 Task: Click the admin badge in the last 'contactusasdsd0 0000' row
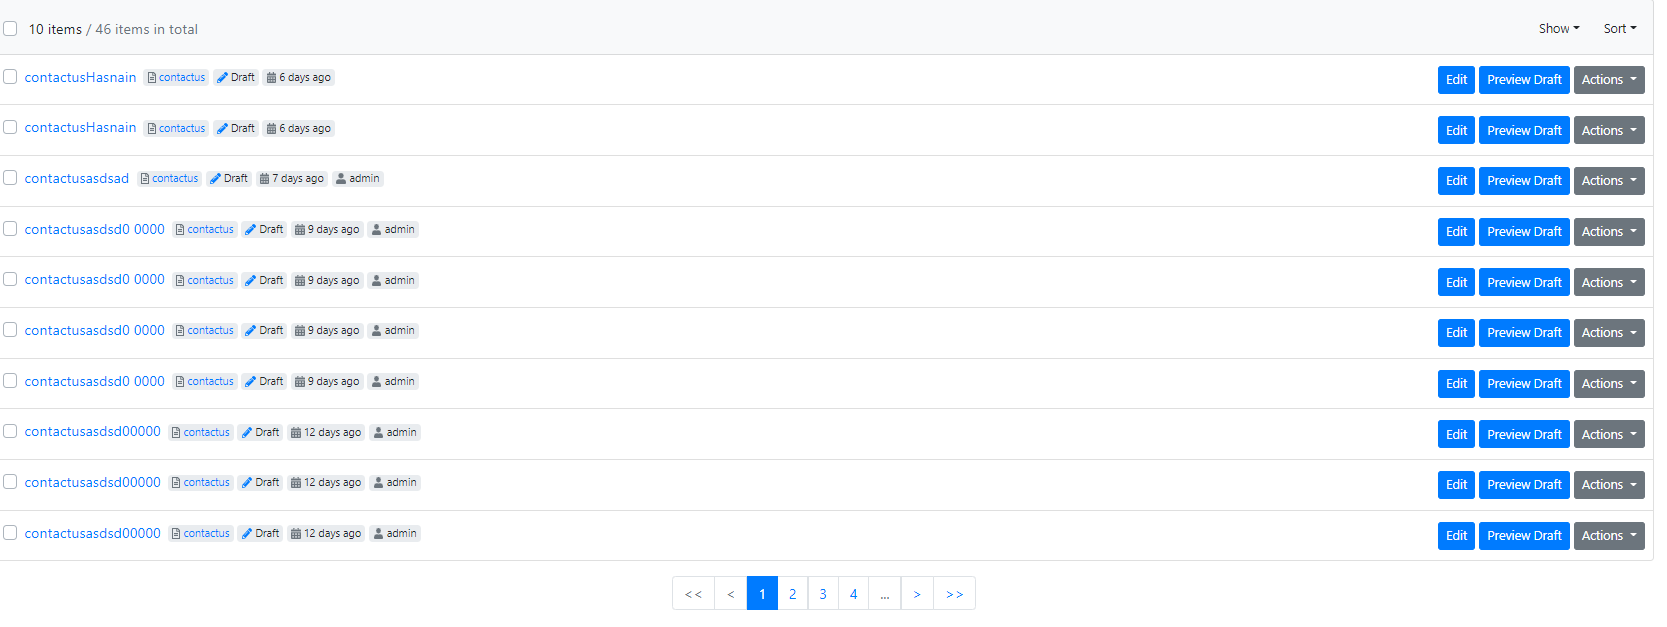[x=393, y=382]
